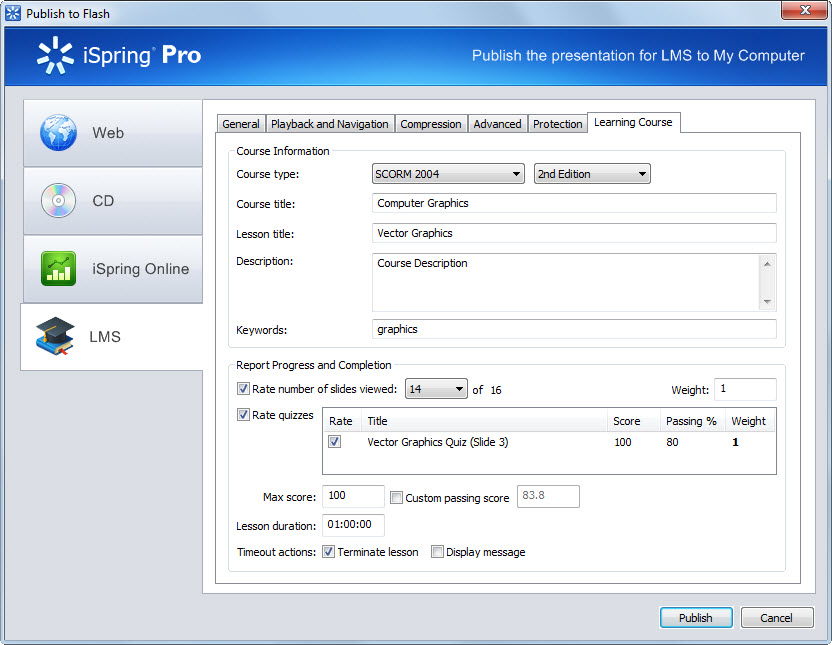Click the Keywords input field
The height and width of the screenshot is (645, 832).
coord(574,329)
